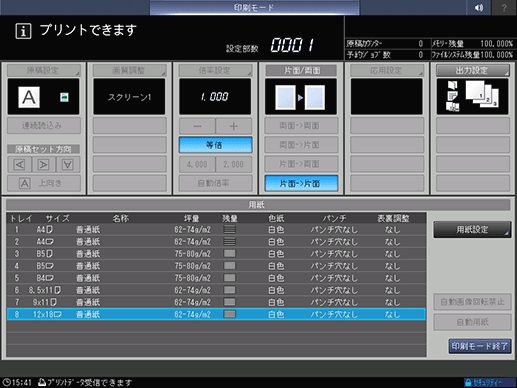This screenshot has width=517, height=388.
Task: Open the 応用設定 panel
Action: point(387,70)
